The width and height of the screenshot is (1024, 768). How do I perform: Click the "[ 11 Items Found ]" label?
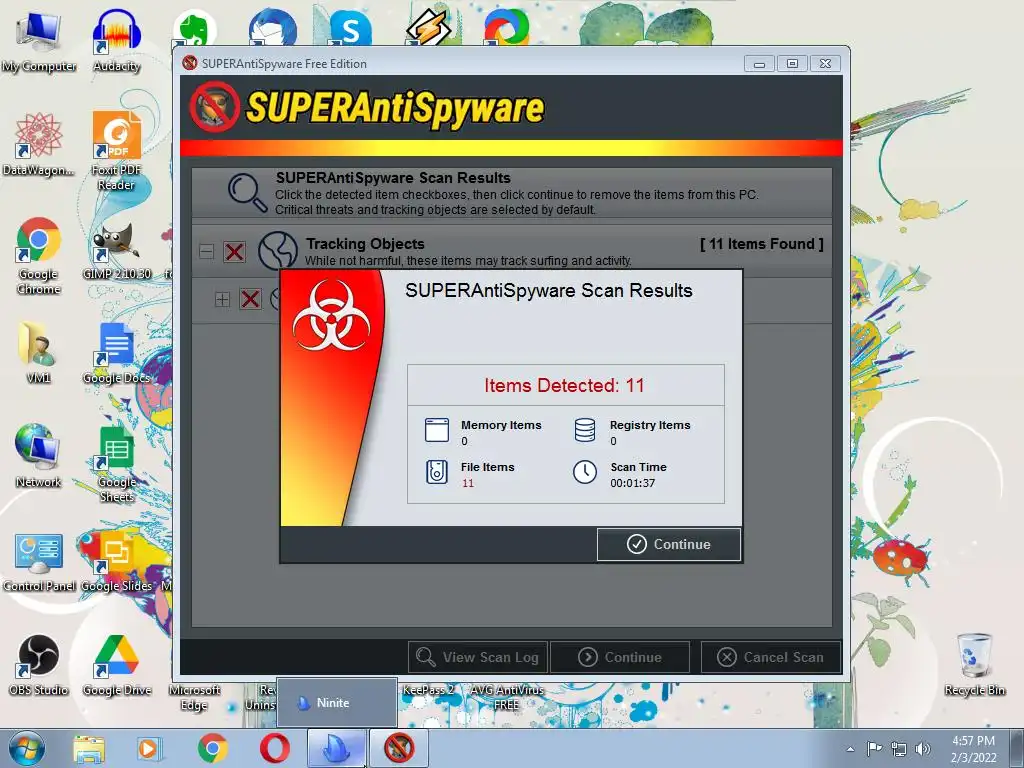tap(761, 244)
